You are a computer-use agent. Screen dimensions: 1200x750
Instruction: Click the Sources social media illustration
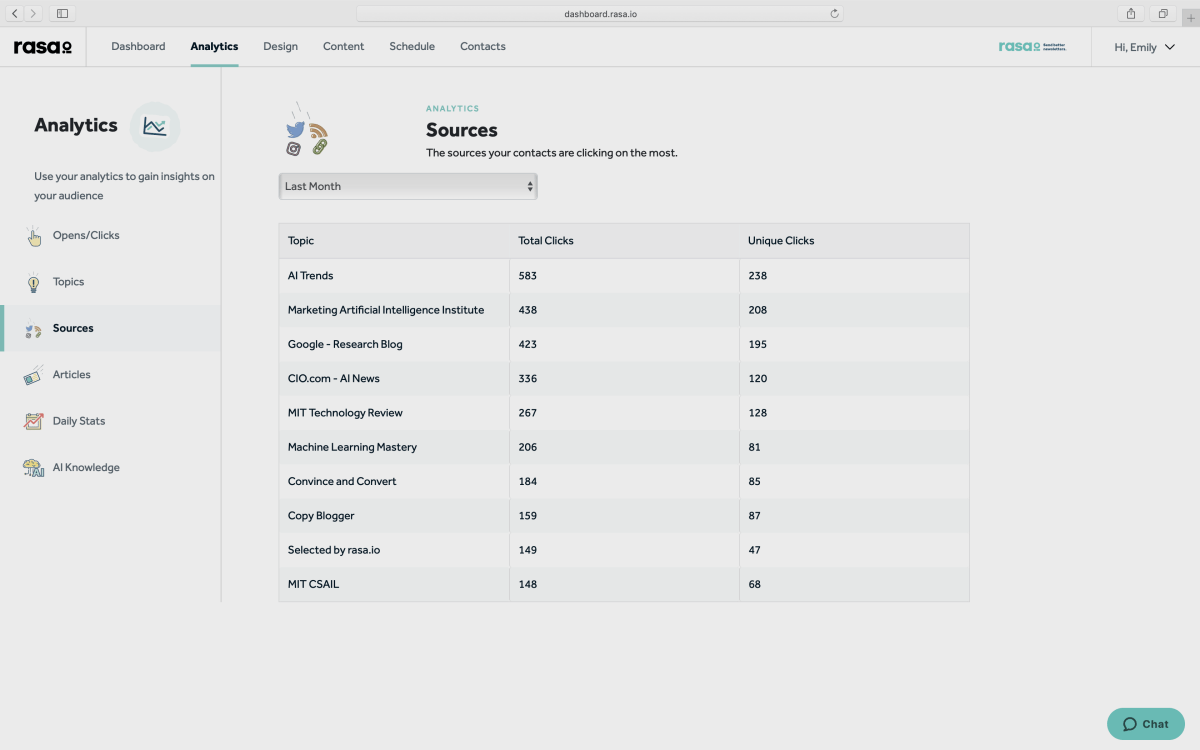pyautogui.click(x=307, y=131)
